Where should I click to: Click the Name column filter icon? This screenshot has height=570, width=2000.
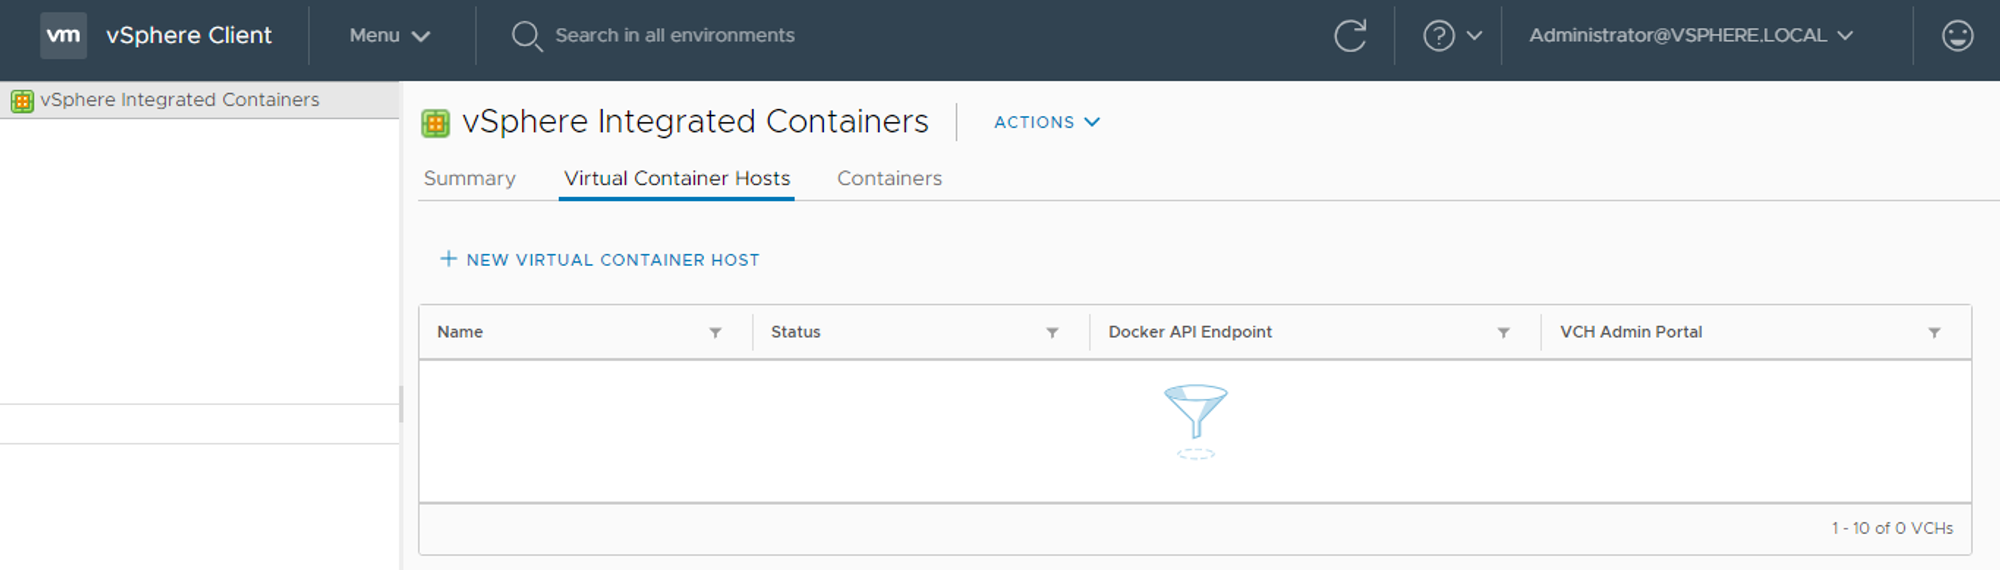(x=715, y=333)
